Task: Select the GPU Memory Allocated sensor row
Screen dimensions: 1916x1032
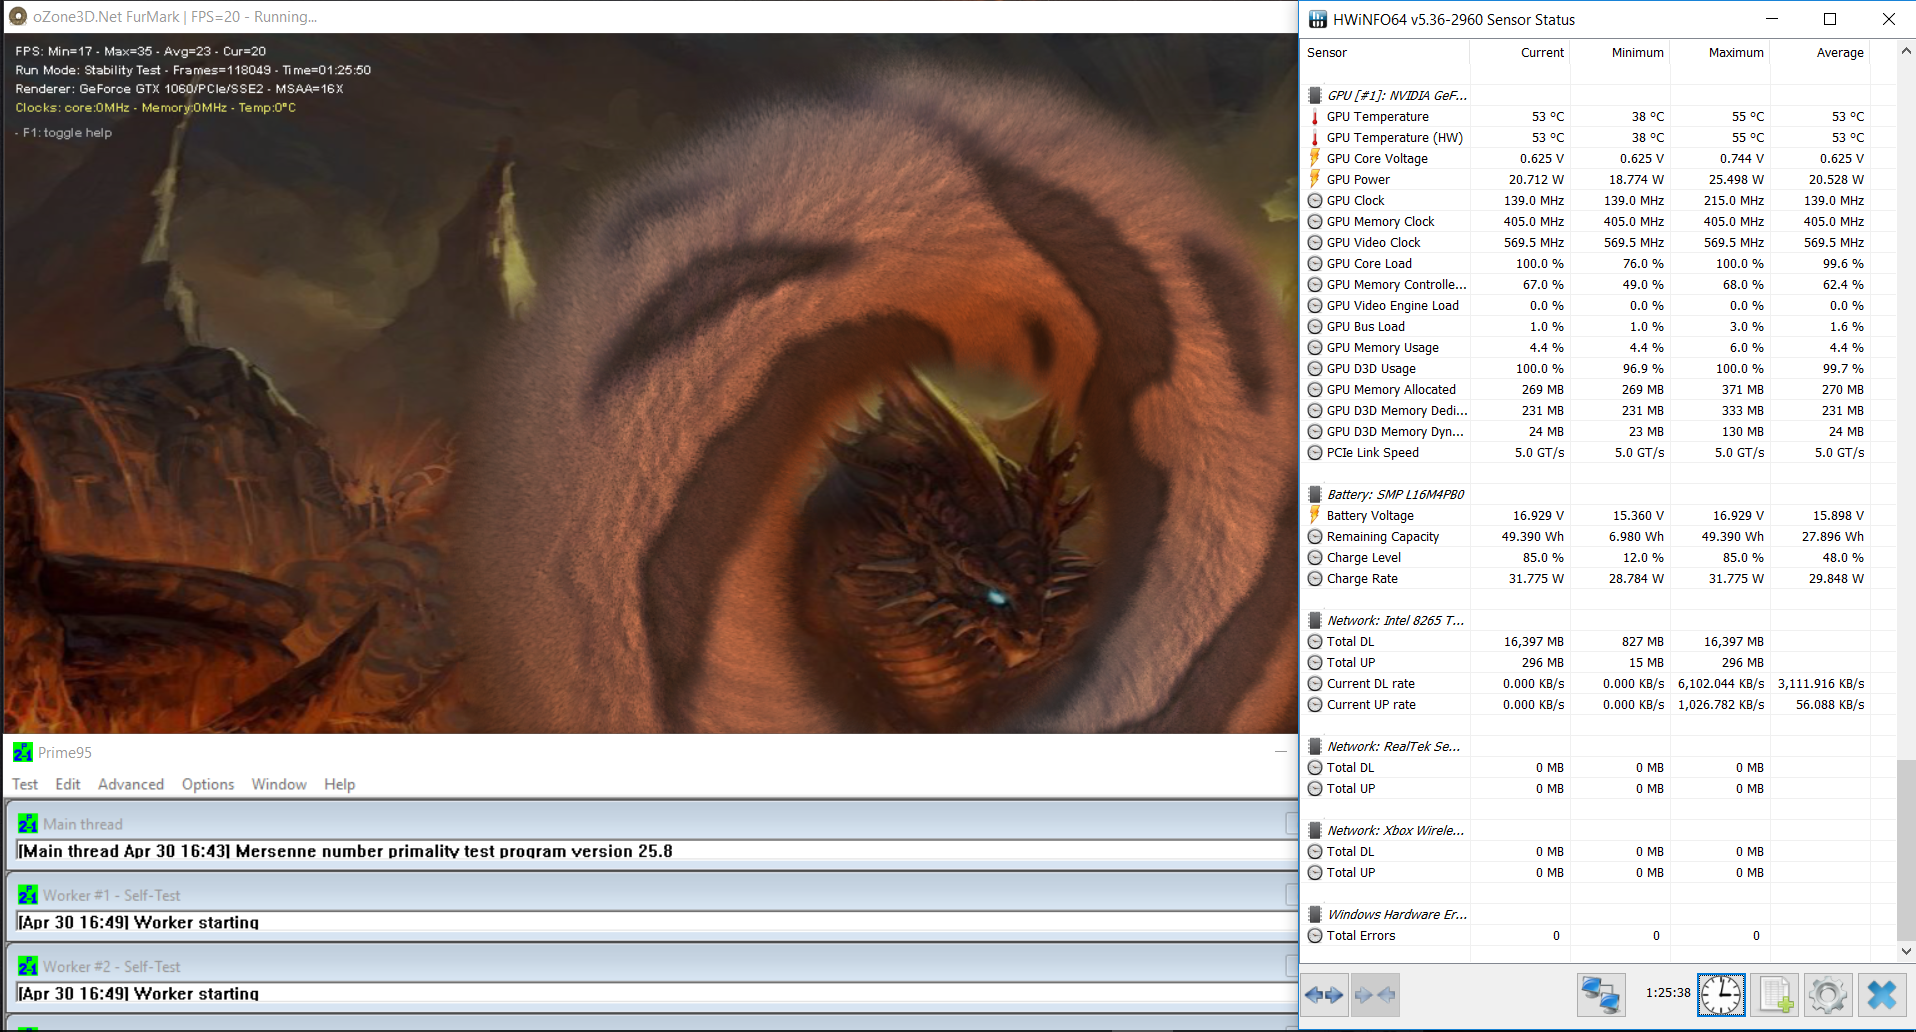Action: pos(1598,390)
